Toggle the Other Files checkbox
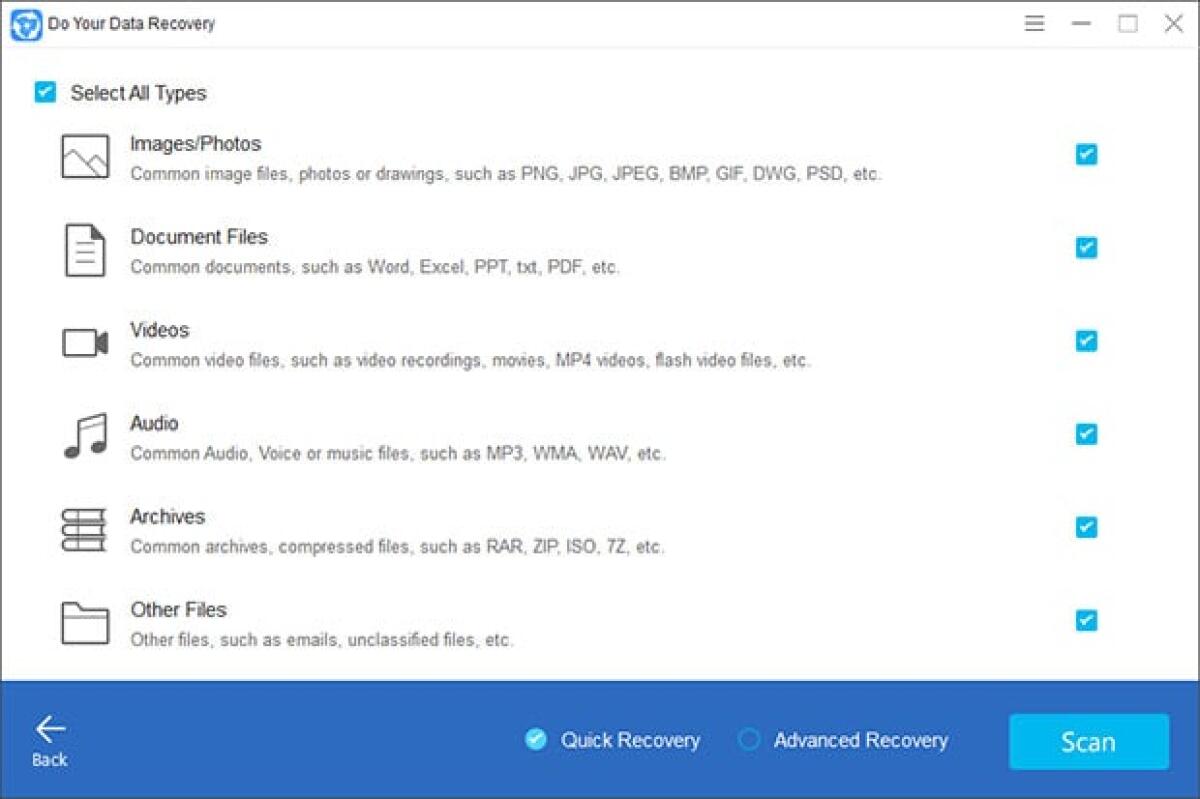This screenshot has height=799, width=1200. (1086, 621)
